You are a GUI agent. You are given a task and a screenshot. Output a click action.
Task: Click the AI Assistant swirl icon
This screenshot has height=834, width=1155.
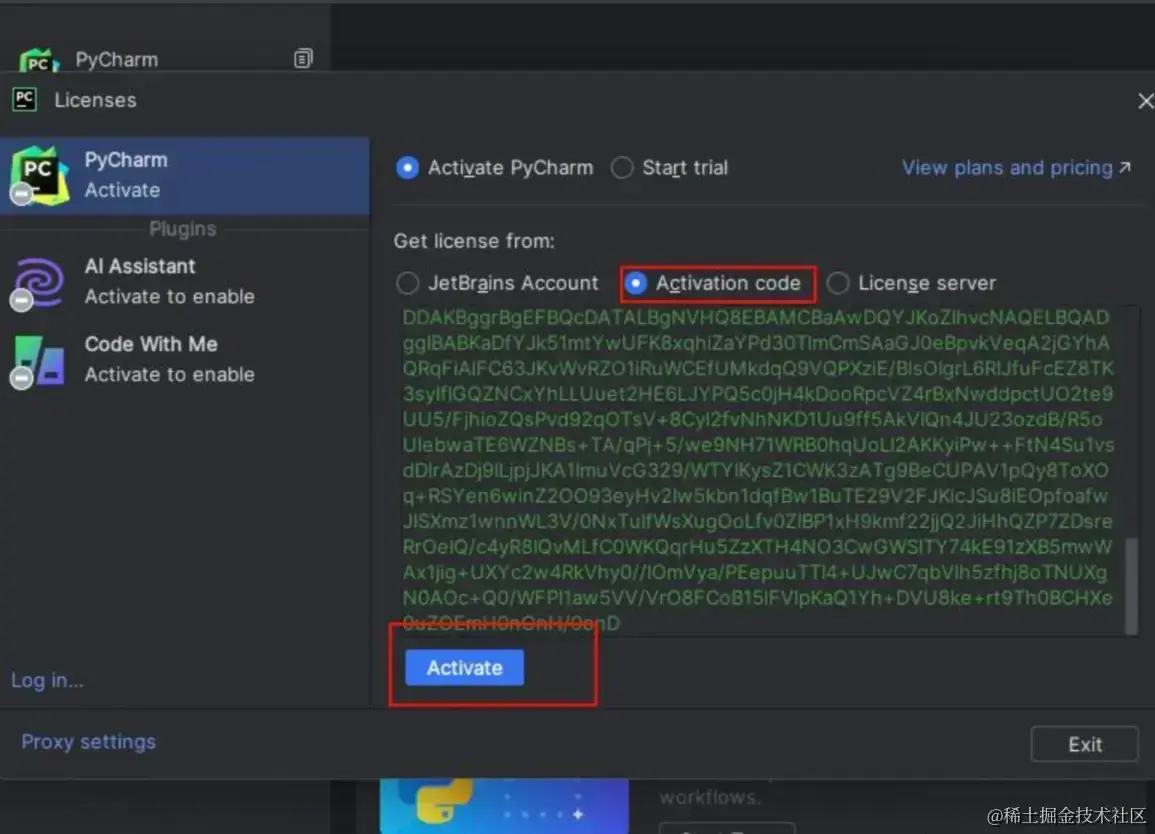38,283
